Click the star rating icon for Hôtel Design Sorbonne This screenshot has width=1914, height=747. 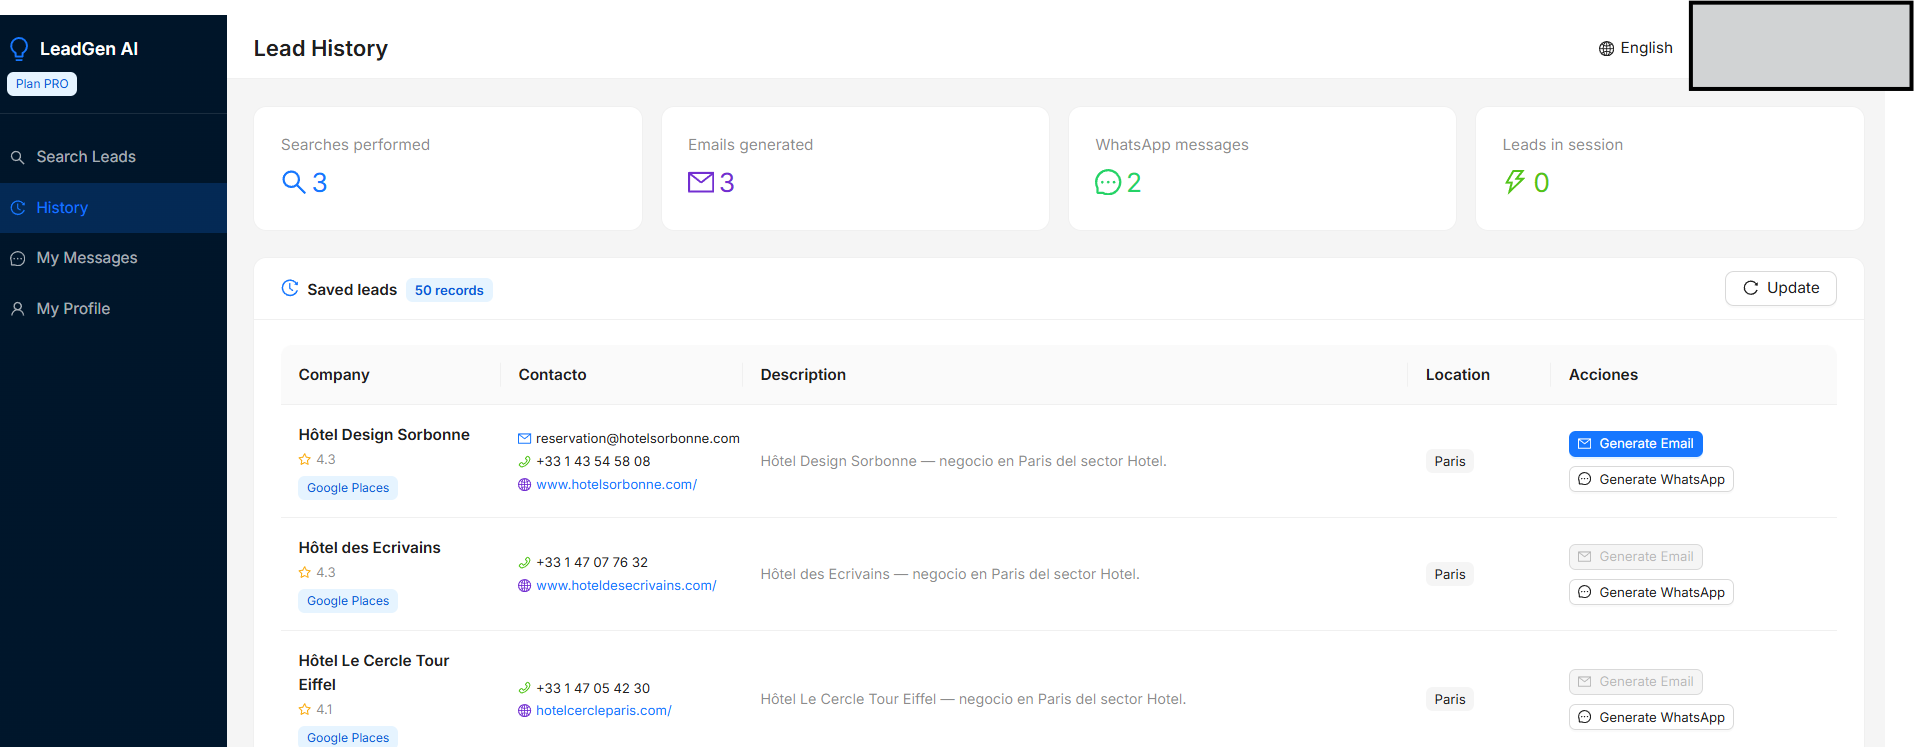(305, 460)
